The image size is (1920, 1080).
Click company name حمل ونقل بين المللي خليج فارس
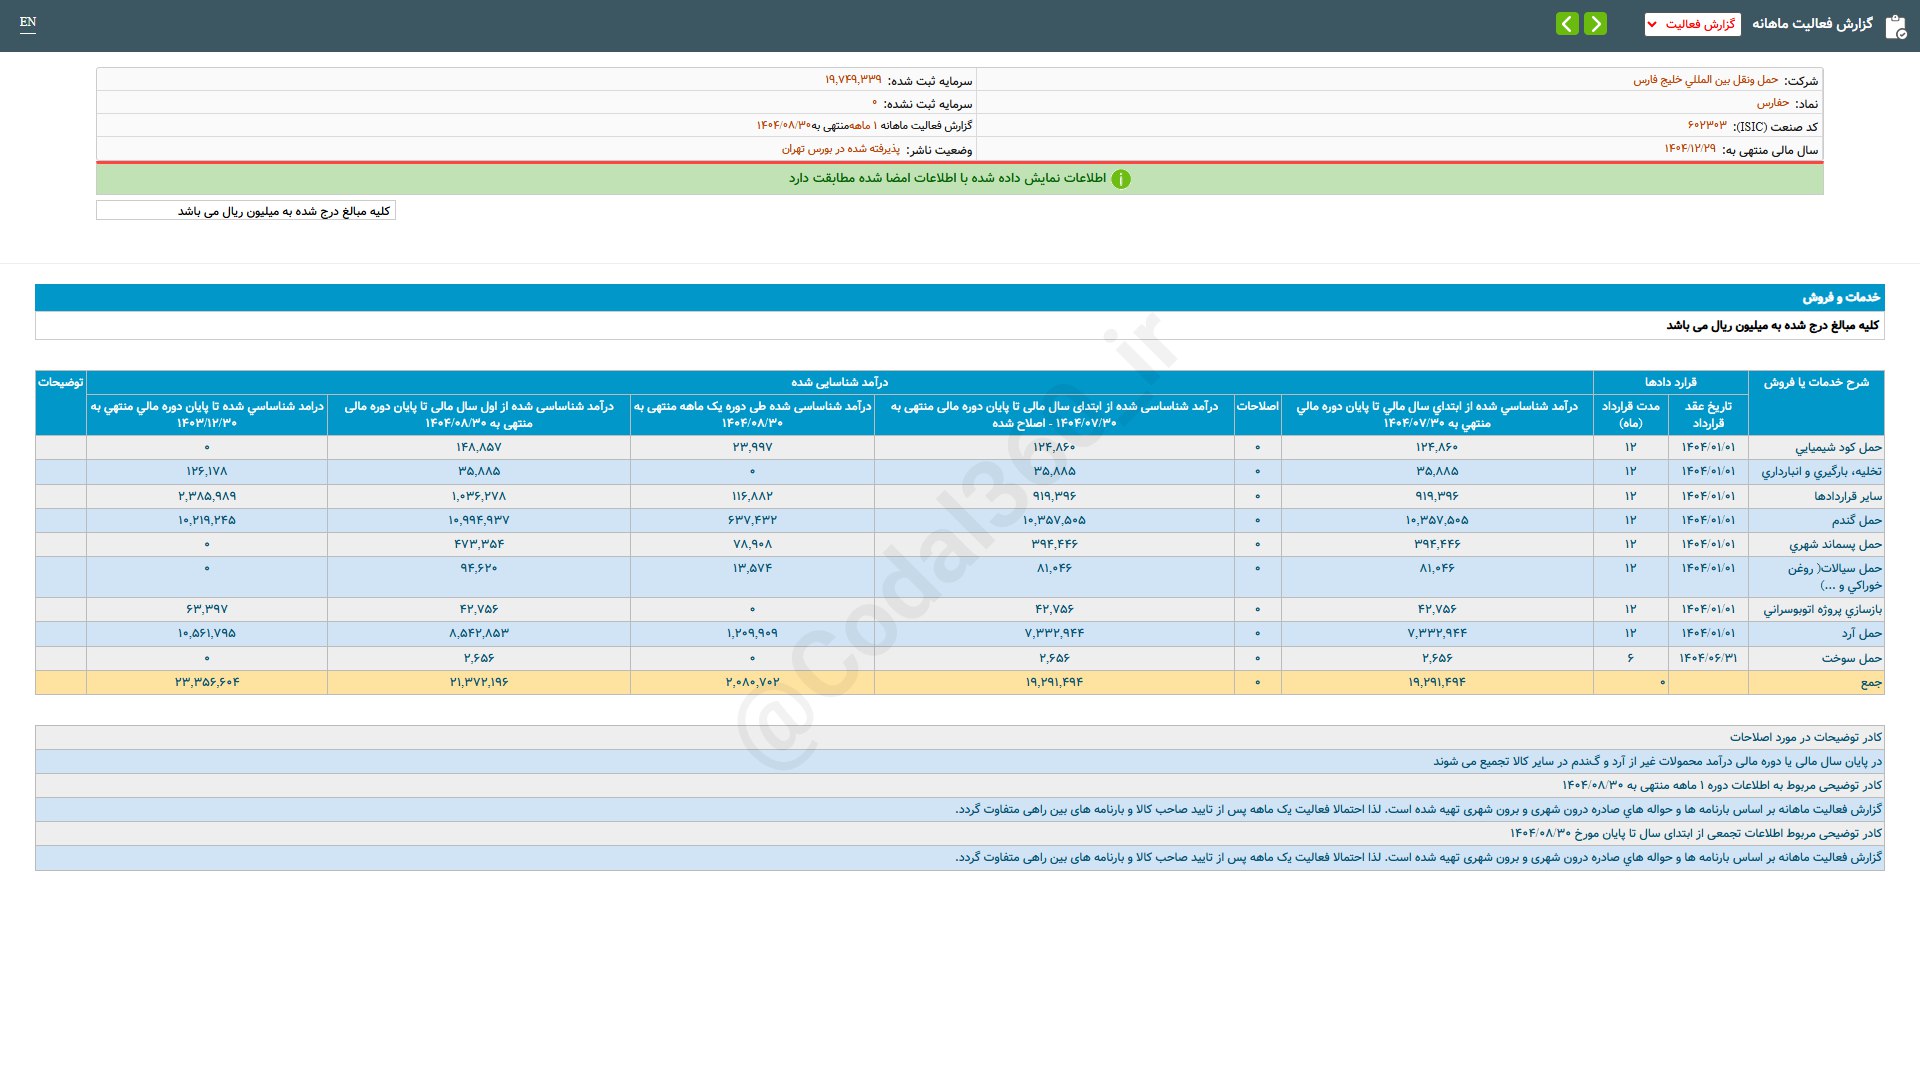click(1706, 80)
